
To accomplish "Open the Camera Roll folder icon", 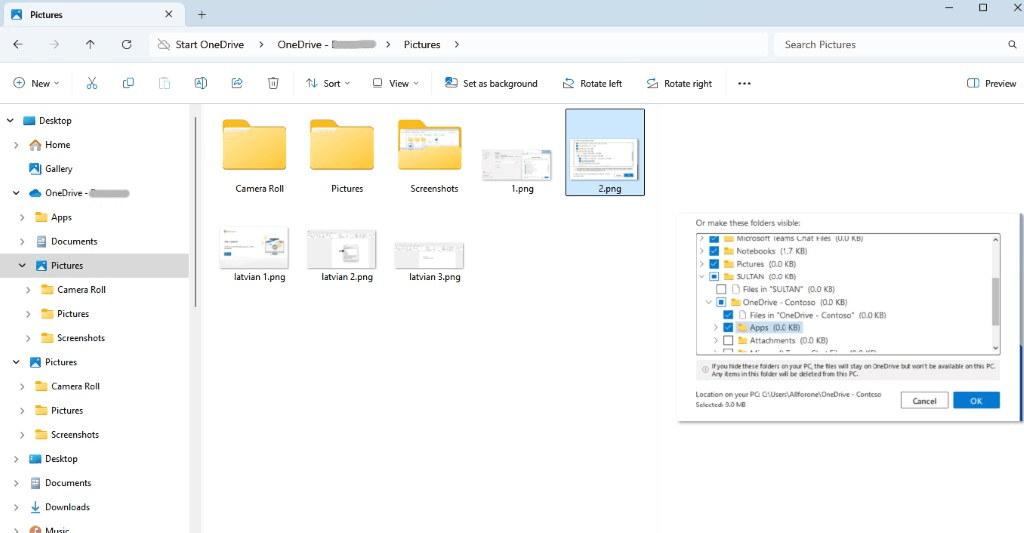I will click(255, 145).
